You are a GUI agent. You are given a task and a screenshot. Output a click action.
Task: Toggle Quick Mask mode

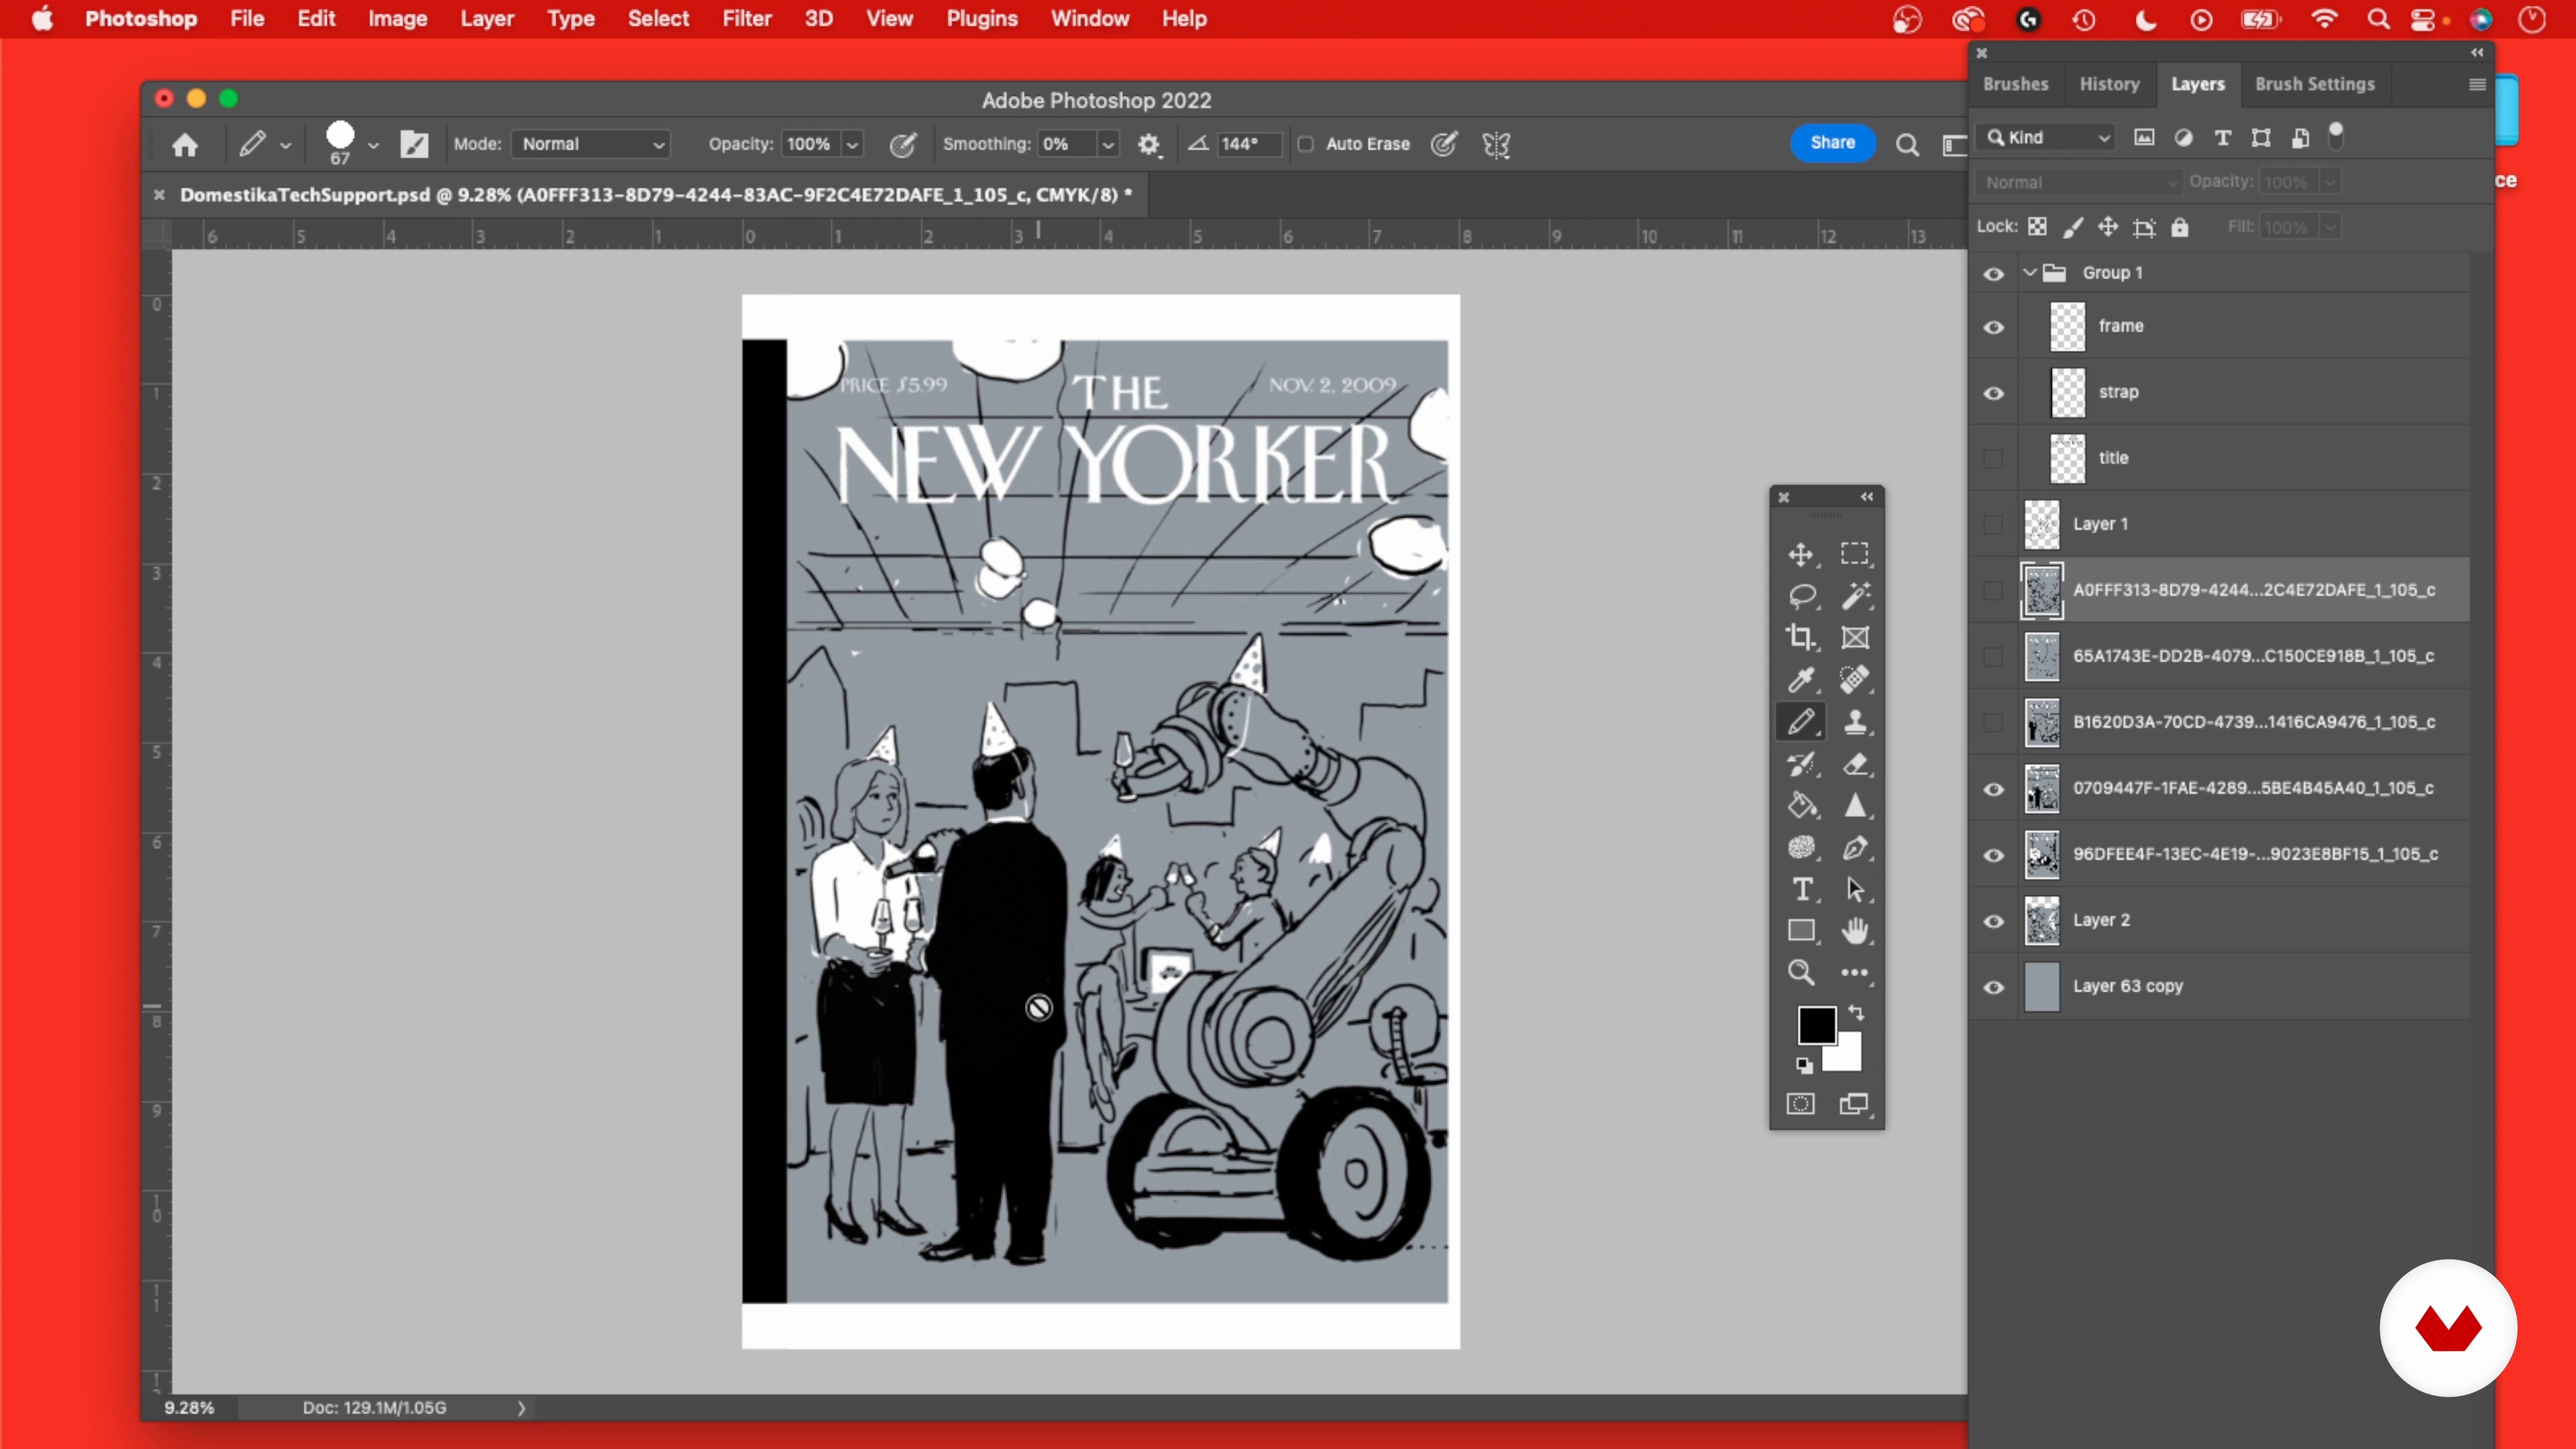pyautogui.click(x=1801, y=1104)
